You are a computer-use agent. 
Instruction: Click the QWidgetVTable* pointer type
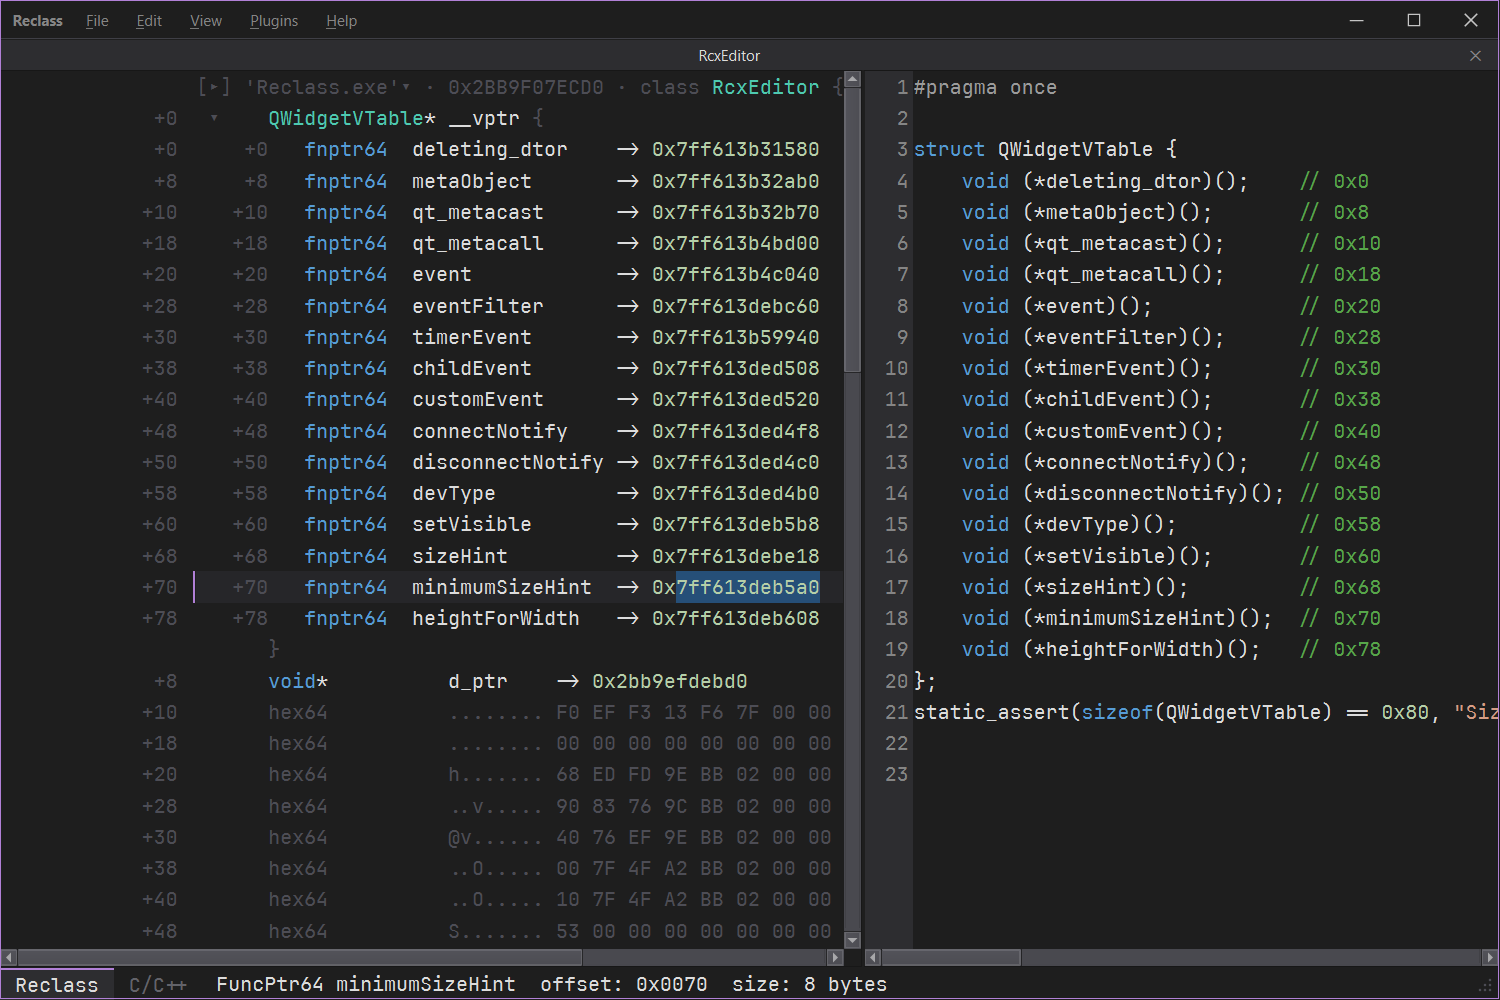pyautogui.click(x=352, y=118)
